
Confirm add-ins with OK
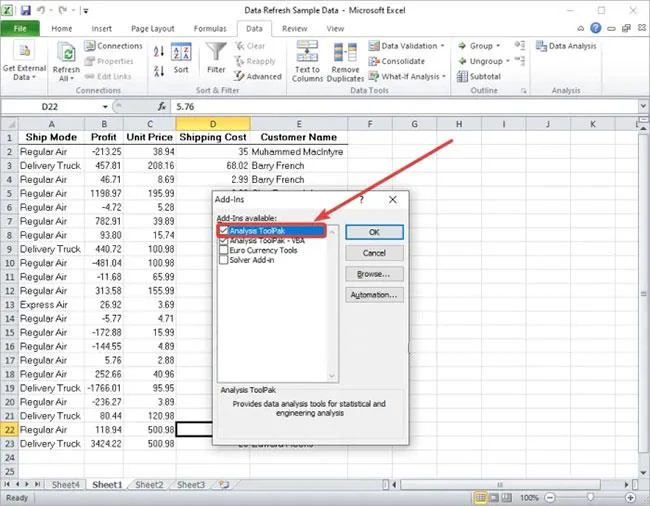[374, 232]
